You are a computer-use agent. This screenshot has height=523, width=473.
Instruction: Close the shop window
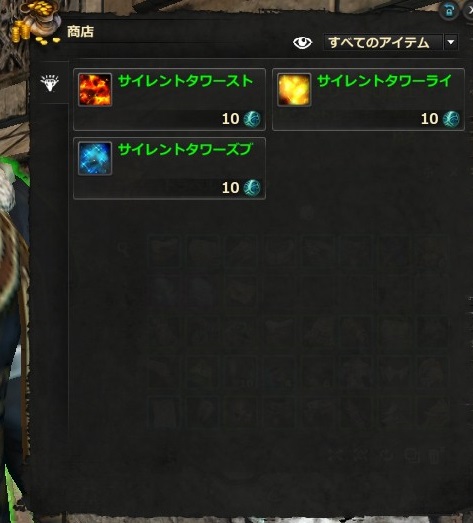coord(469,11)
